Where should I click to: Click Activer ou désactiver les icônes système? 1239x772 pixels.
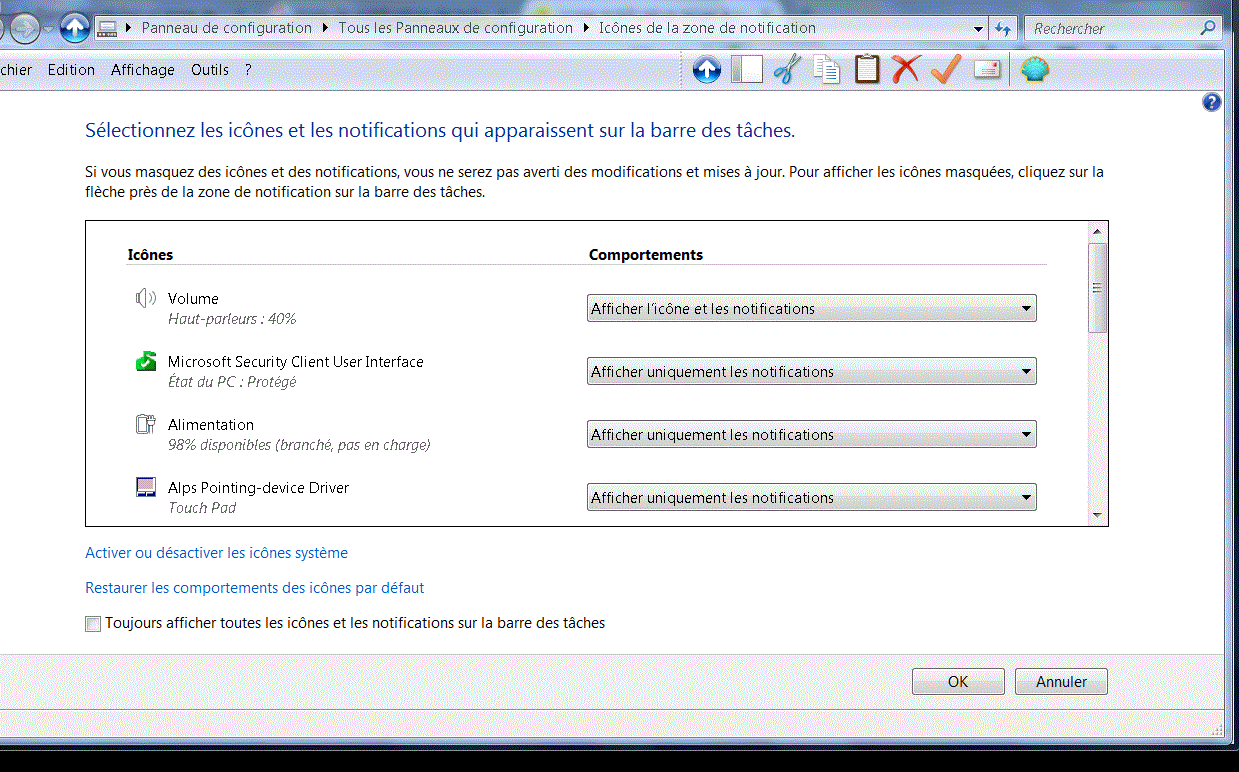(x=217, y=553)
